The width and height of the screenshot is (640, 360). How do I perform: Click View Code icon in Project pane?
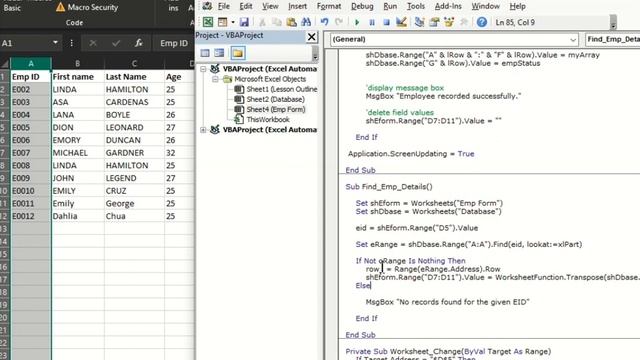tap(205, 53)
